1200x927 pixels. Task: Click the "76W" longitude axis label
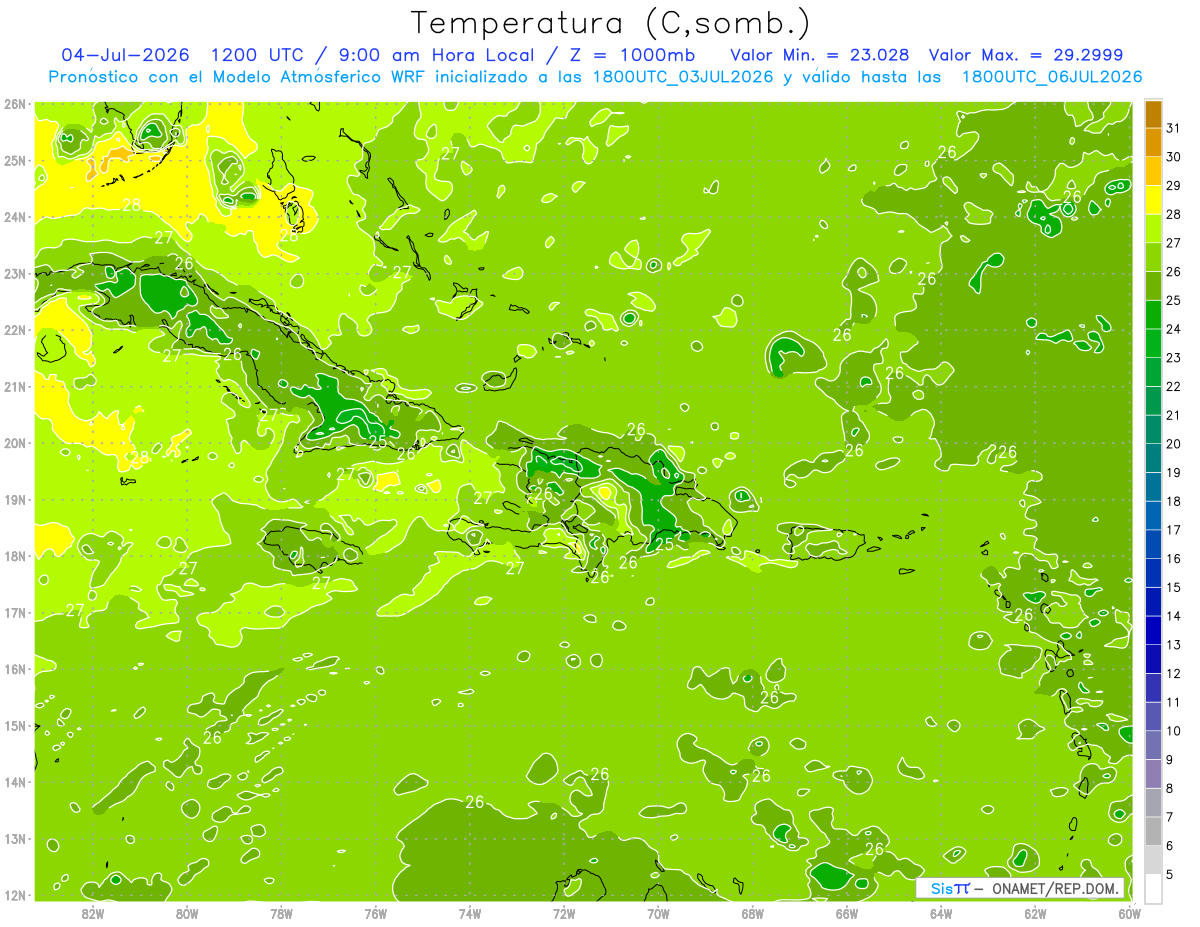[x=375, y=912]
